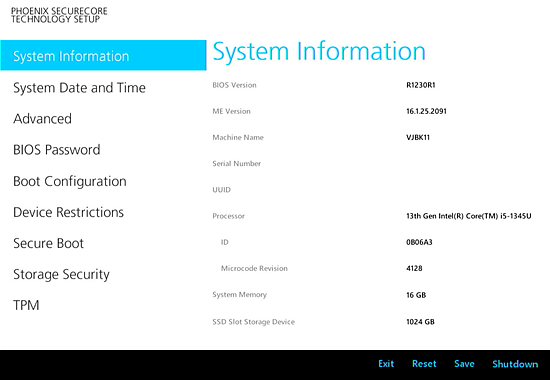Click the Microcode Revision label
The height and width of the screenshot is (380, 550).
[x=254, y=268]
